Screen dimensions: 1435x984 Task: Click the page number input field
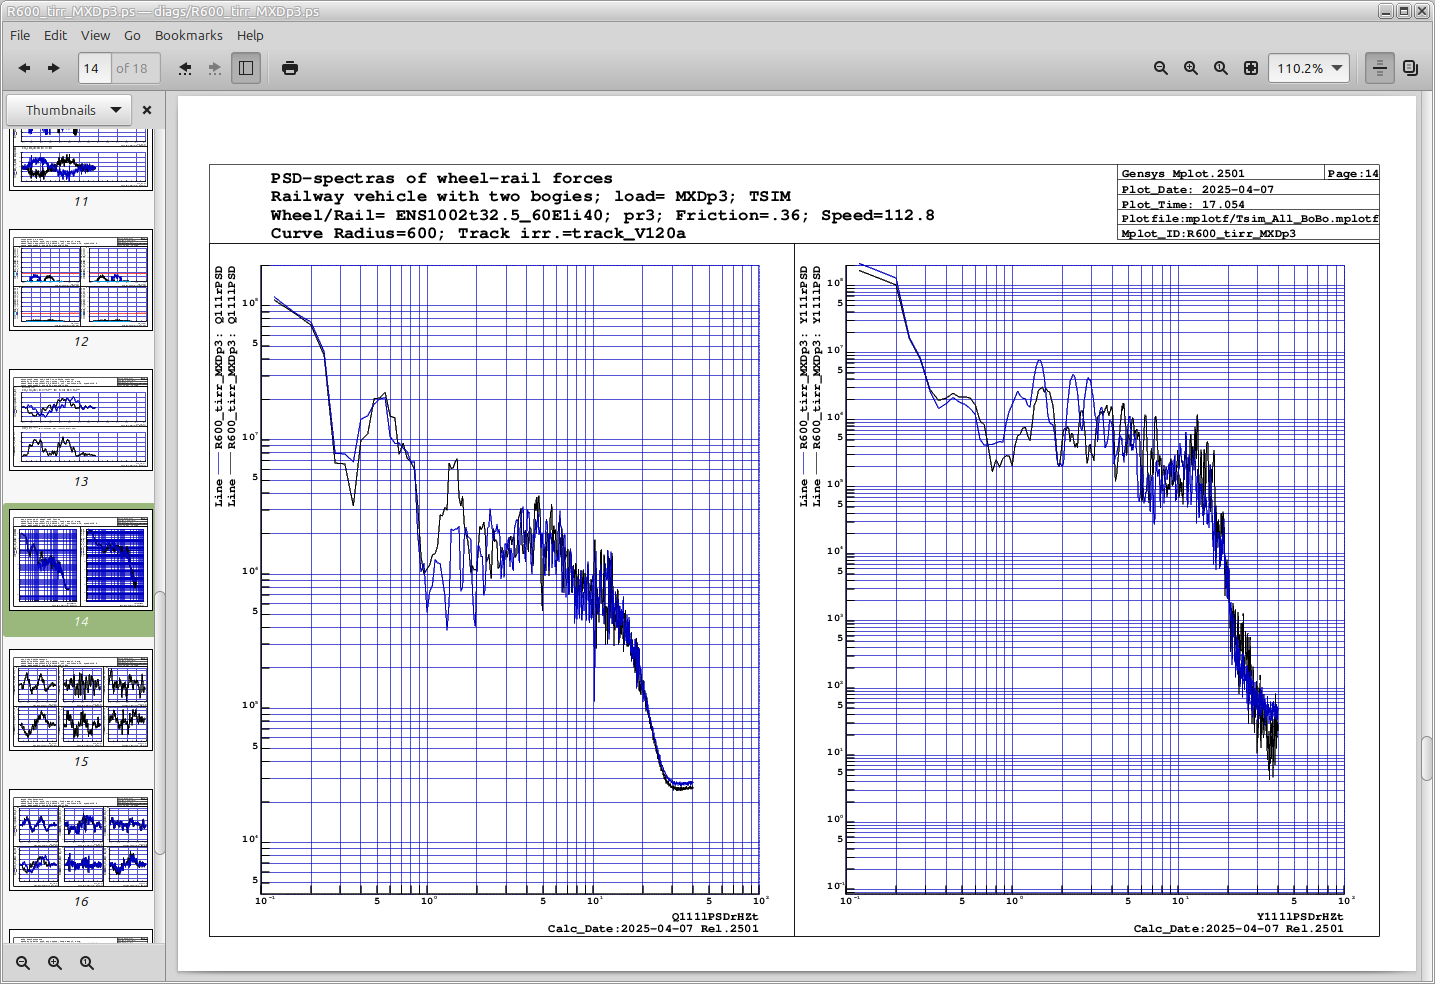pos(94,68)
